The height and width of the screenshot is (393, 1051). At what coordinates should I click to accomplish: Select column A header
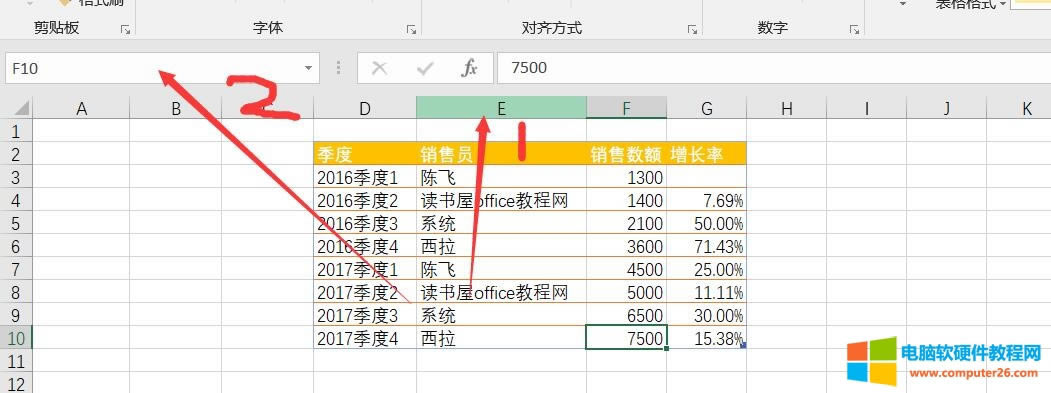pos(81,108)
